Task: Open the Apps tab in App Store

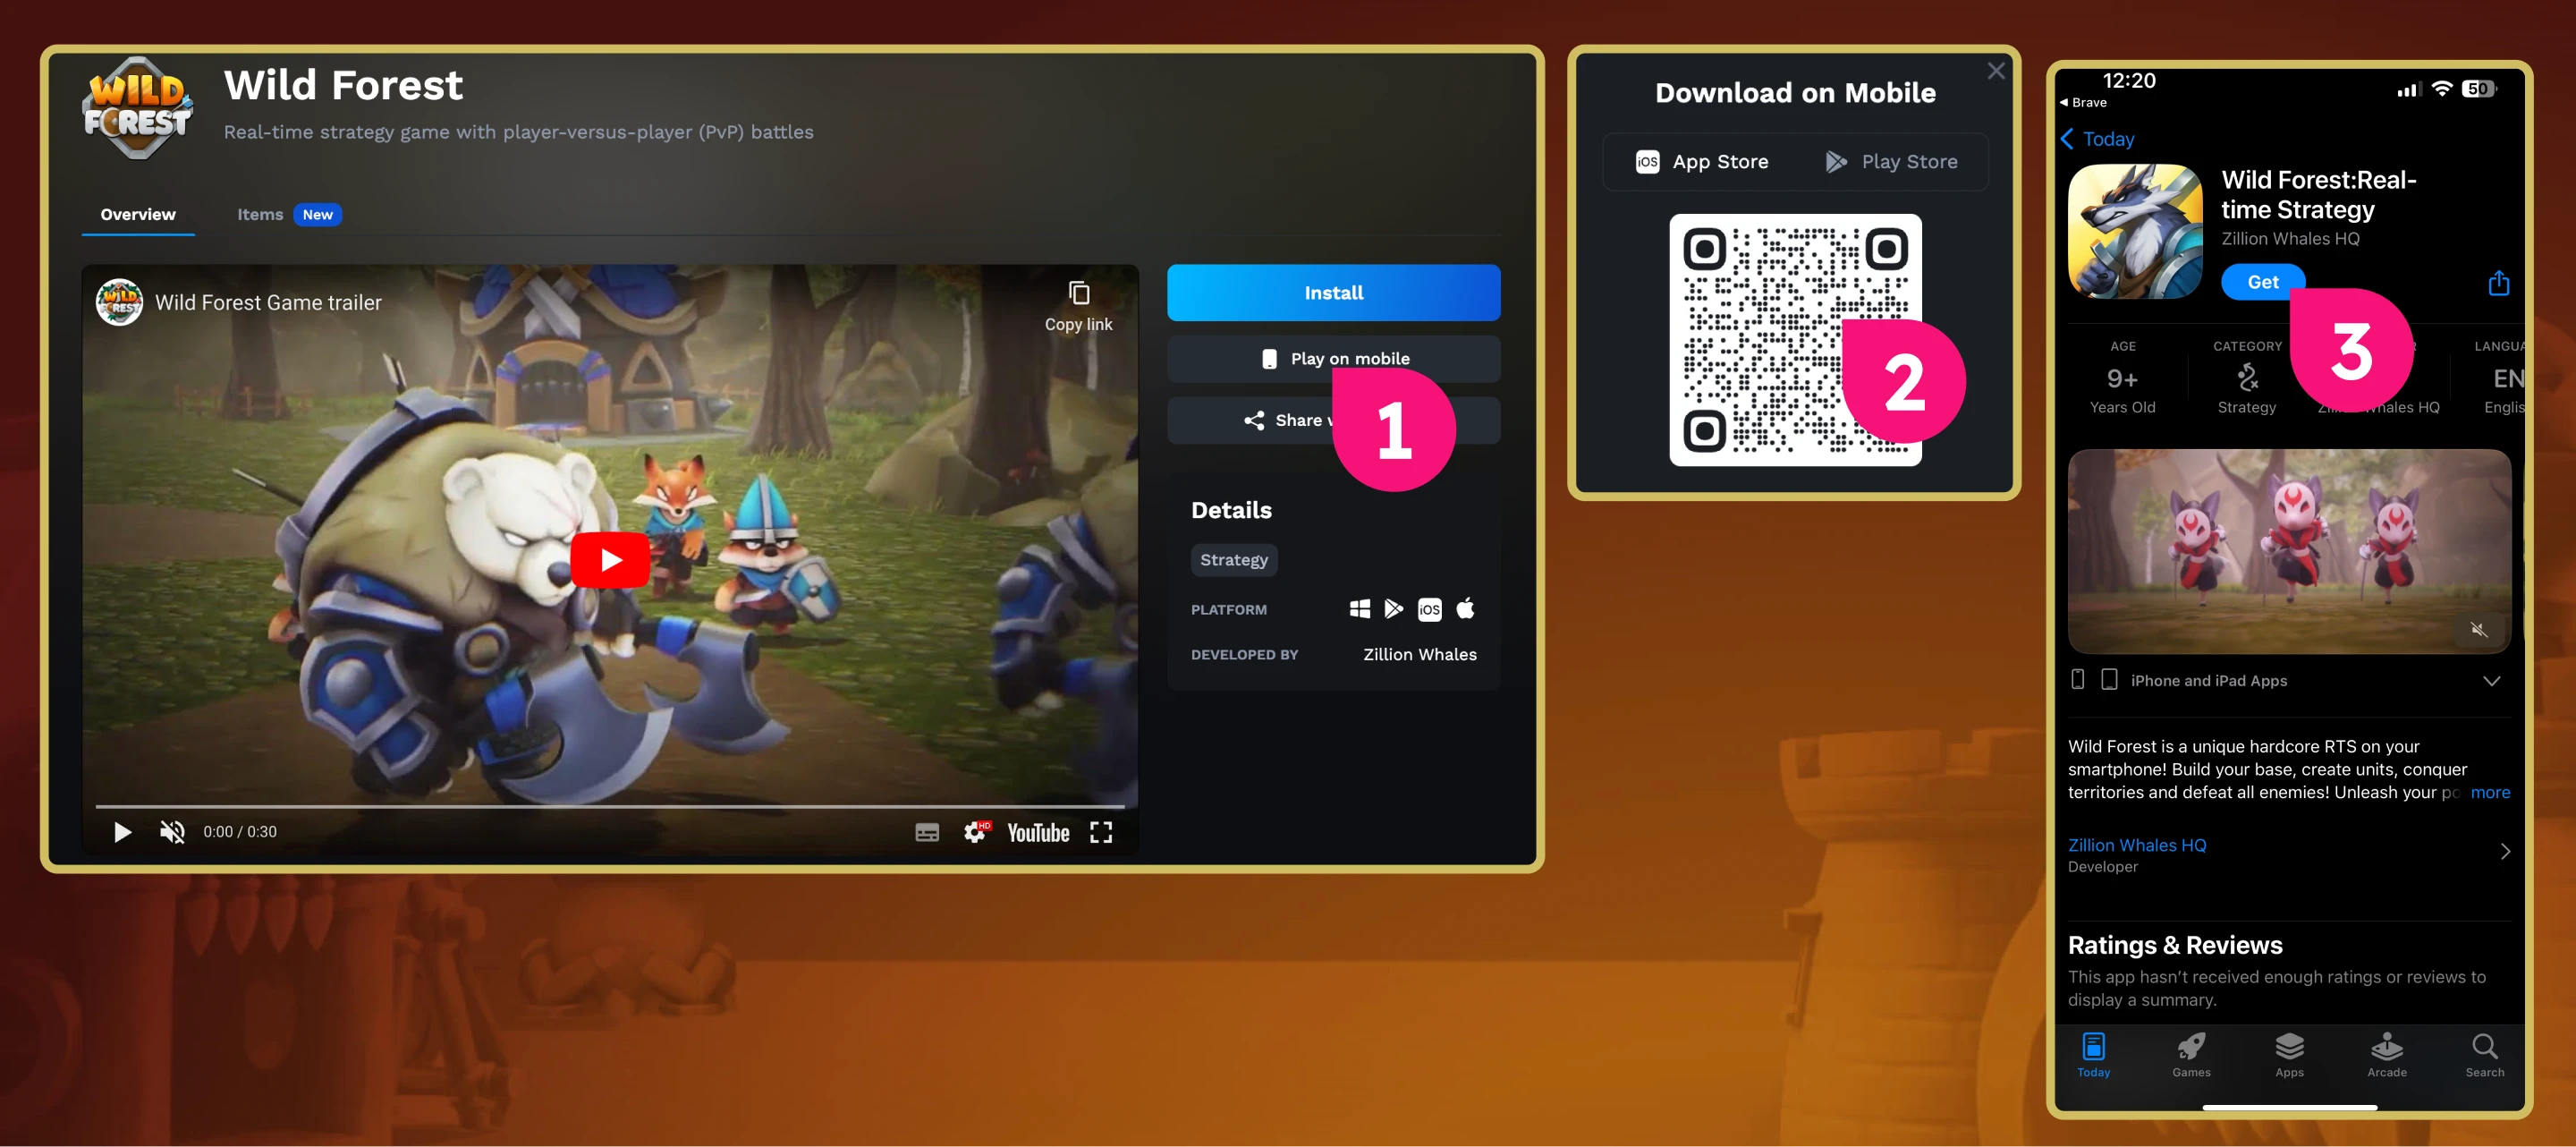Action: (2289, 1055)
